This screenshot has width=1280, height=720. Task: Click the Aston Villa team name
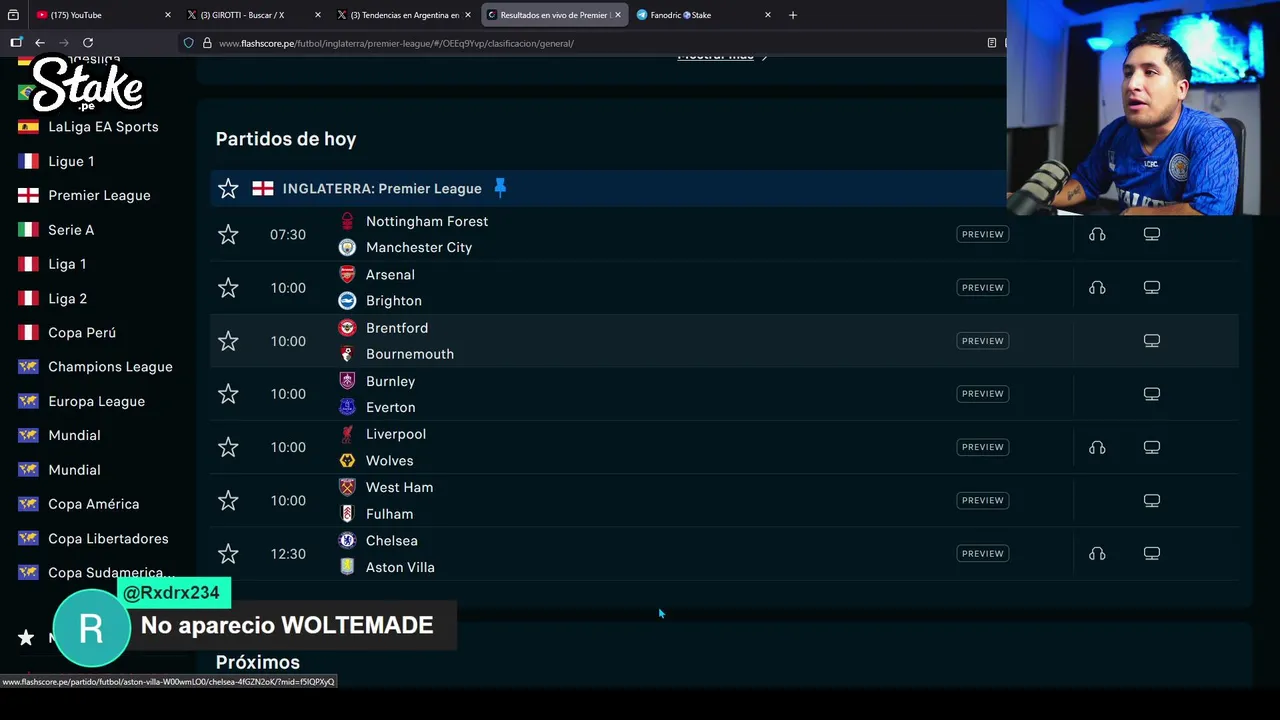point(400,567)
